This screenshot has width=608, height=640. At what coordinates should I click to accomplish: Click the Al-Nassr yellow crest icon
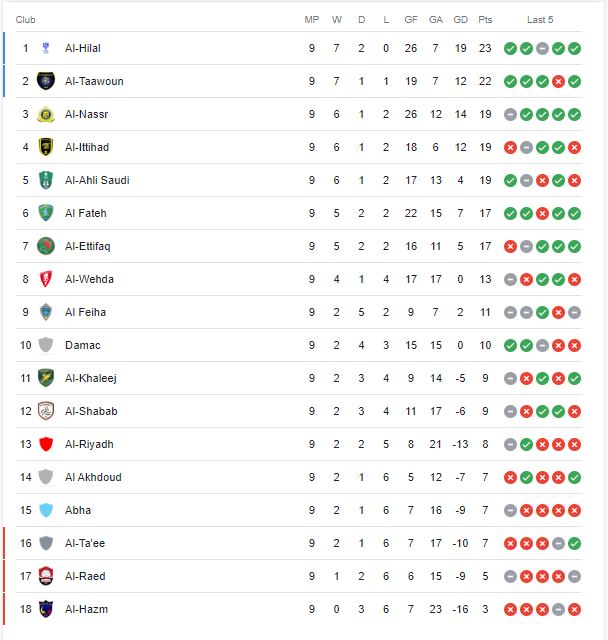[x=45, y=114]
